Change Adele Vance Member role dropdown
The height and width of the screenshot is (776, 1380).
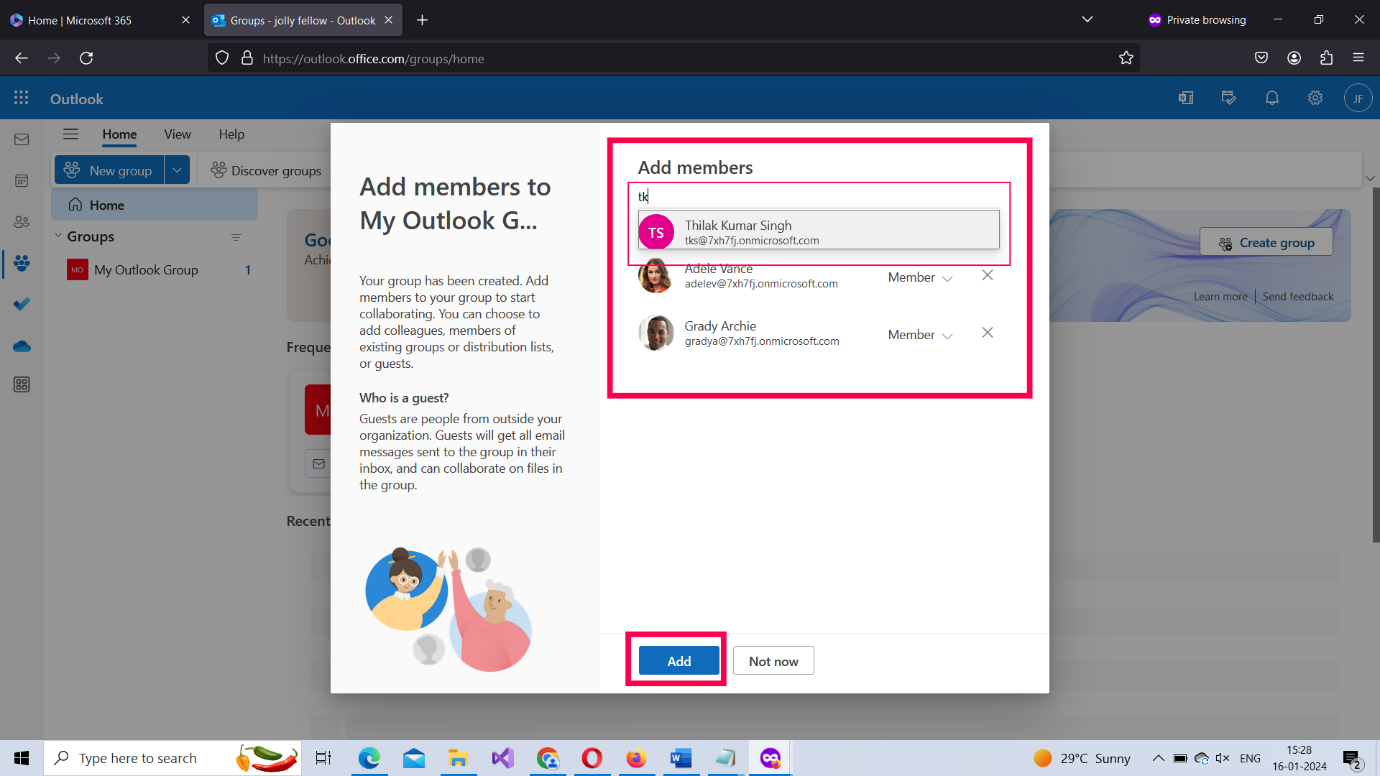click(x=920, y=277)
